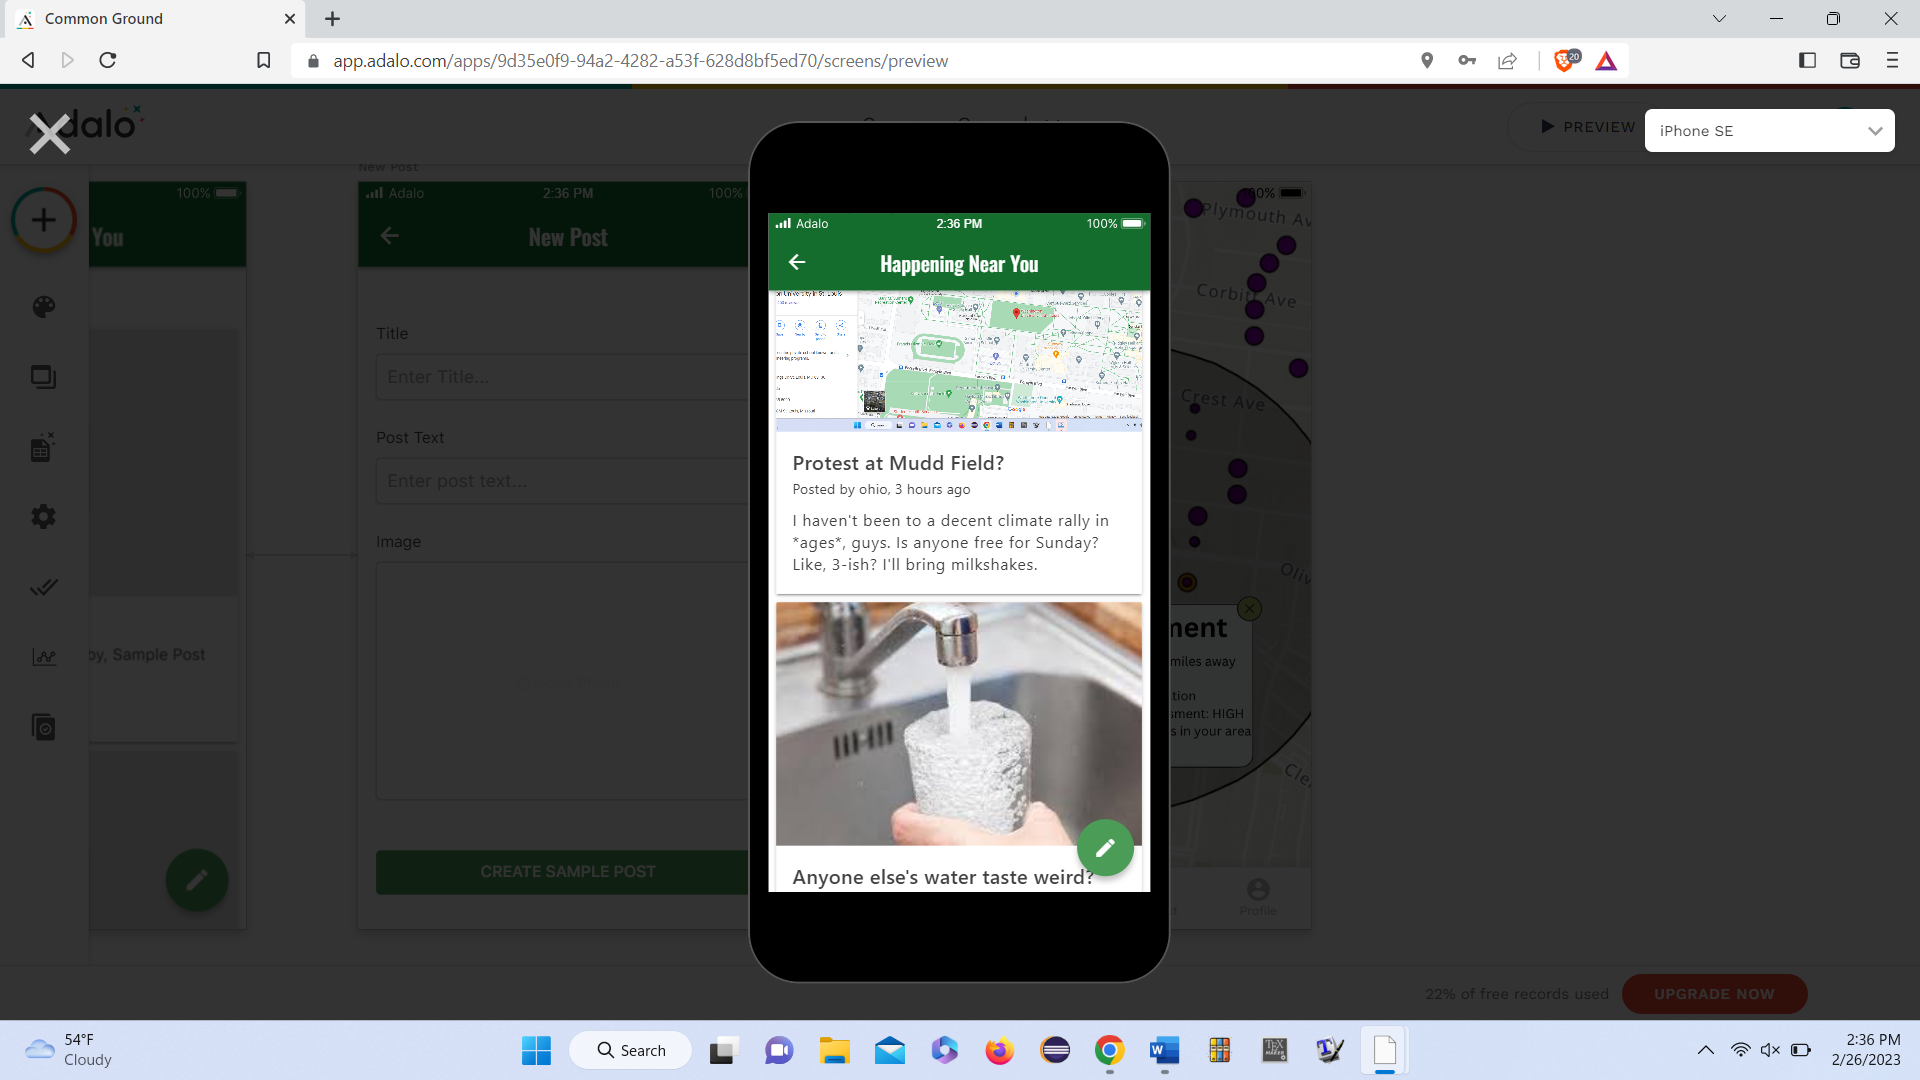This screenshot has height=1080, width=1920.
Task: Open the Settings gear in sidebar
Action: (44, 517)
